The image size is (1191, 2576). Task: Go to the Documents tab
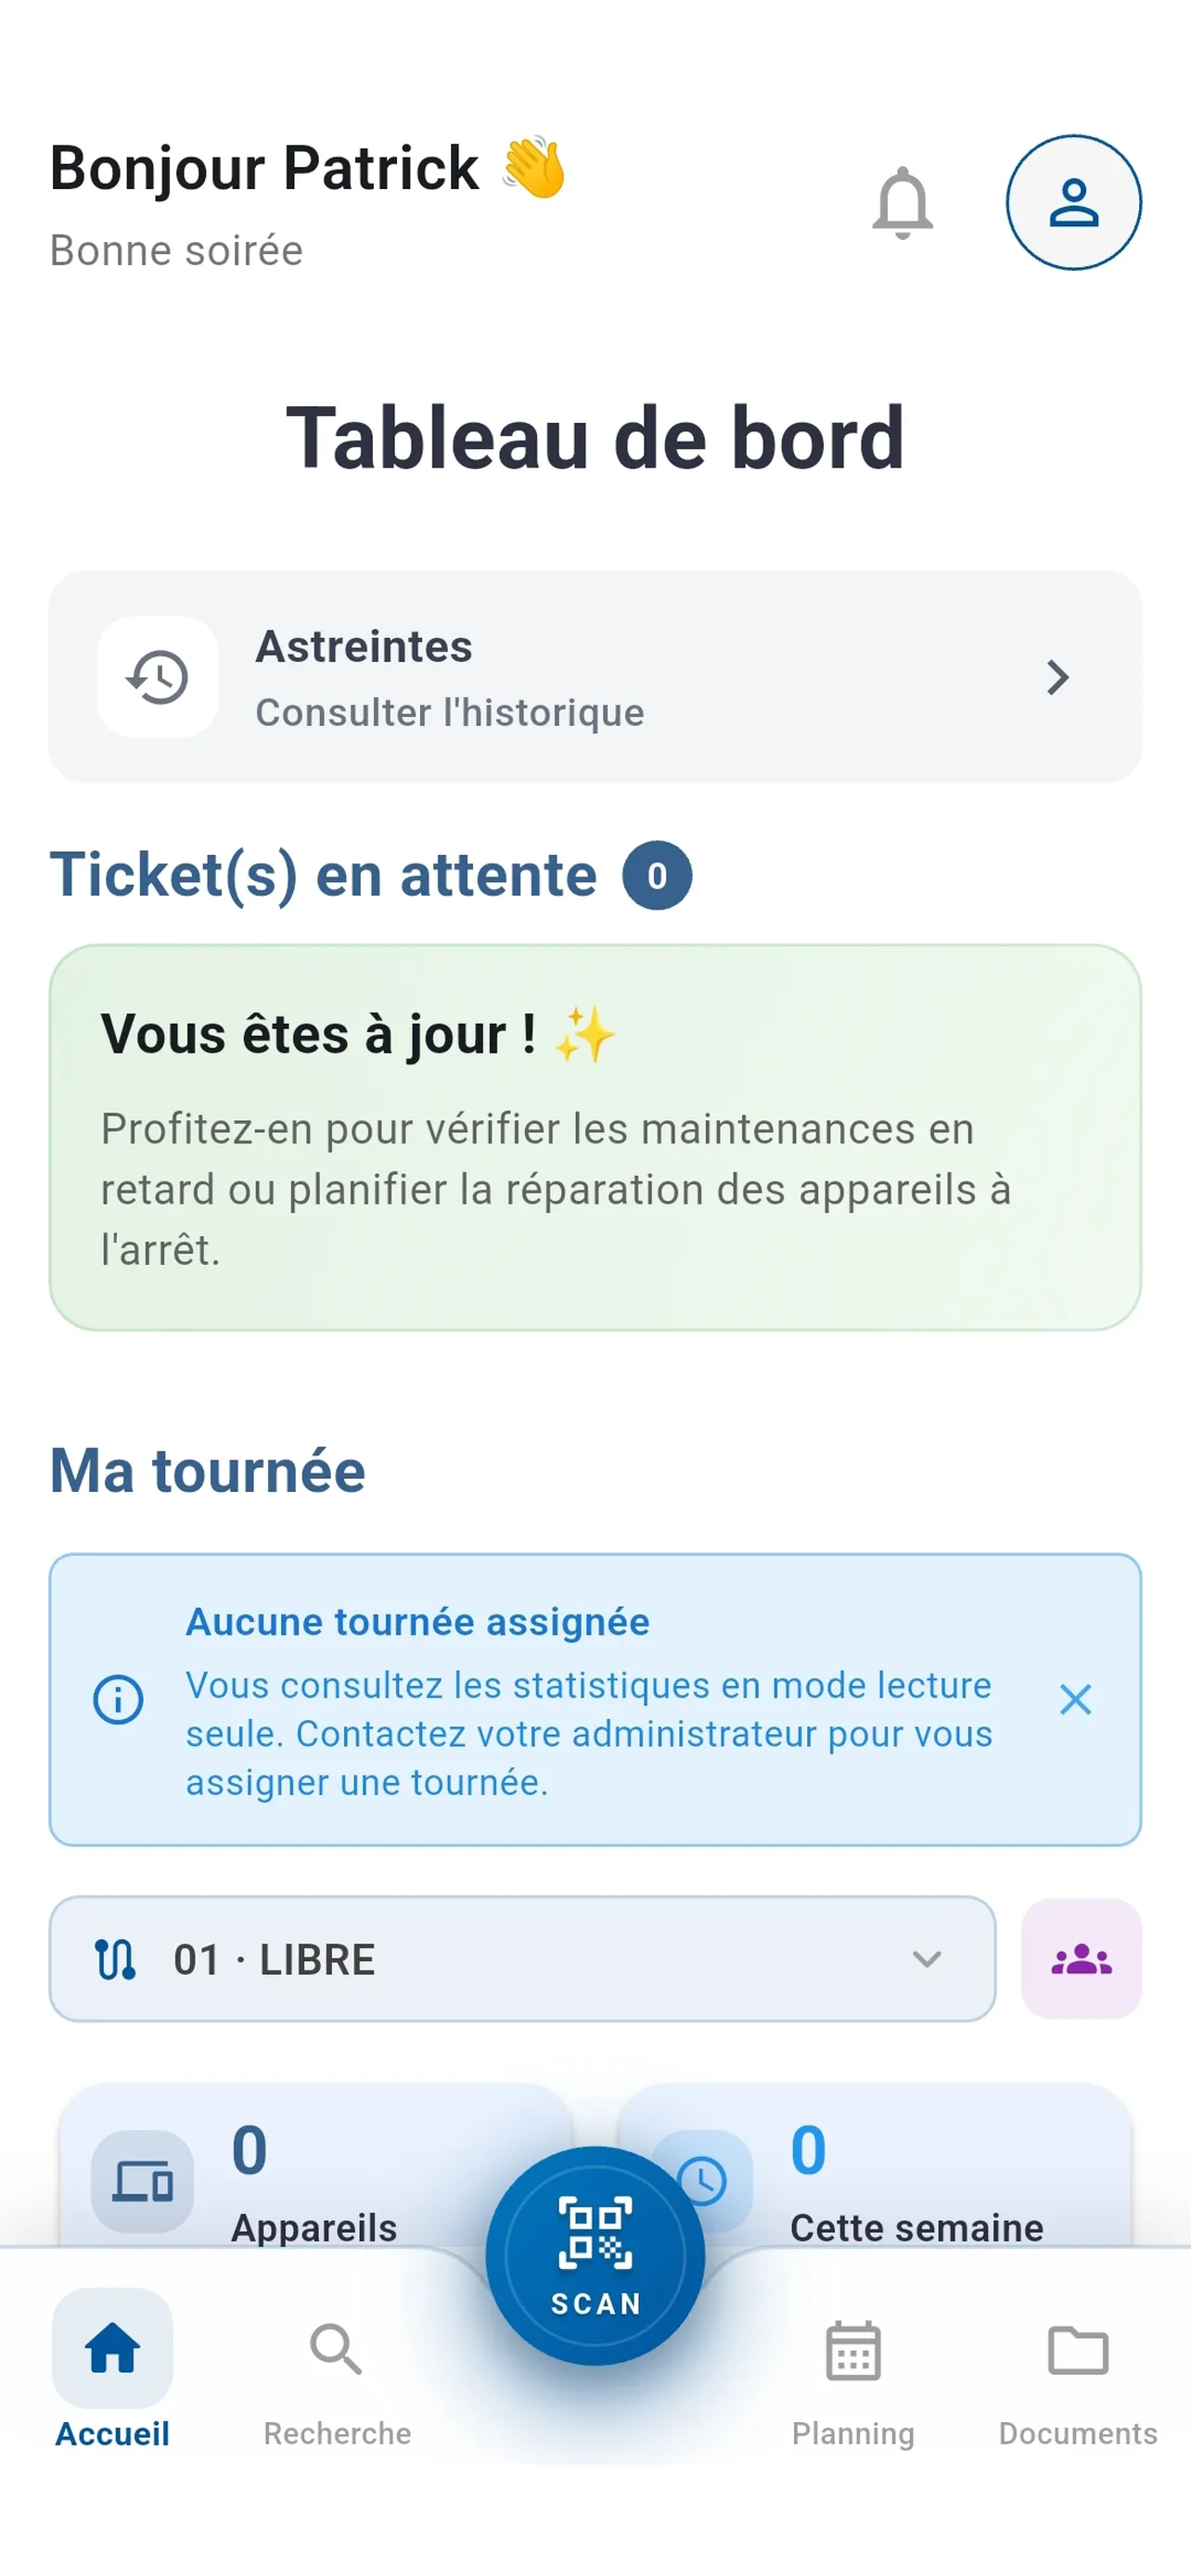(x=1077, y=2372)
